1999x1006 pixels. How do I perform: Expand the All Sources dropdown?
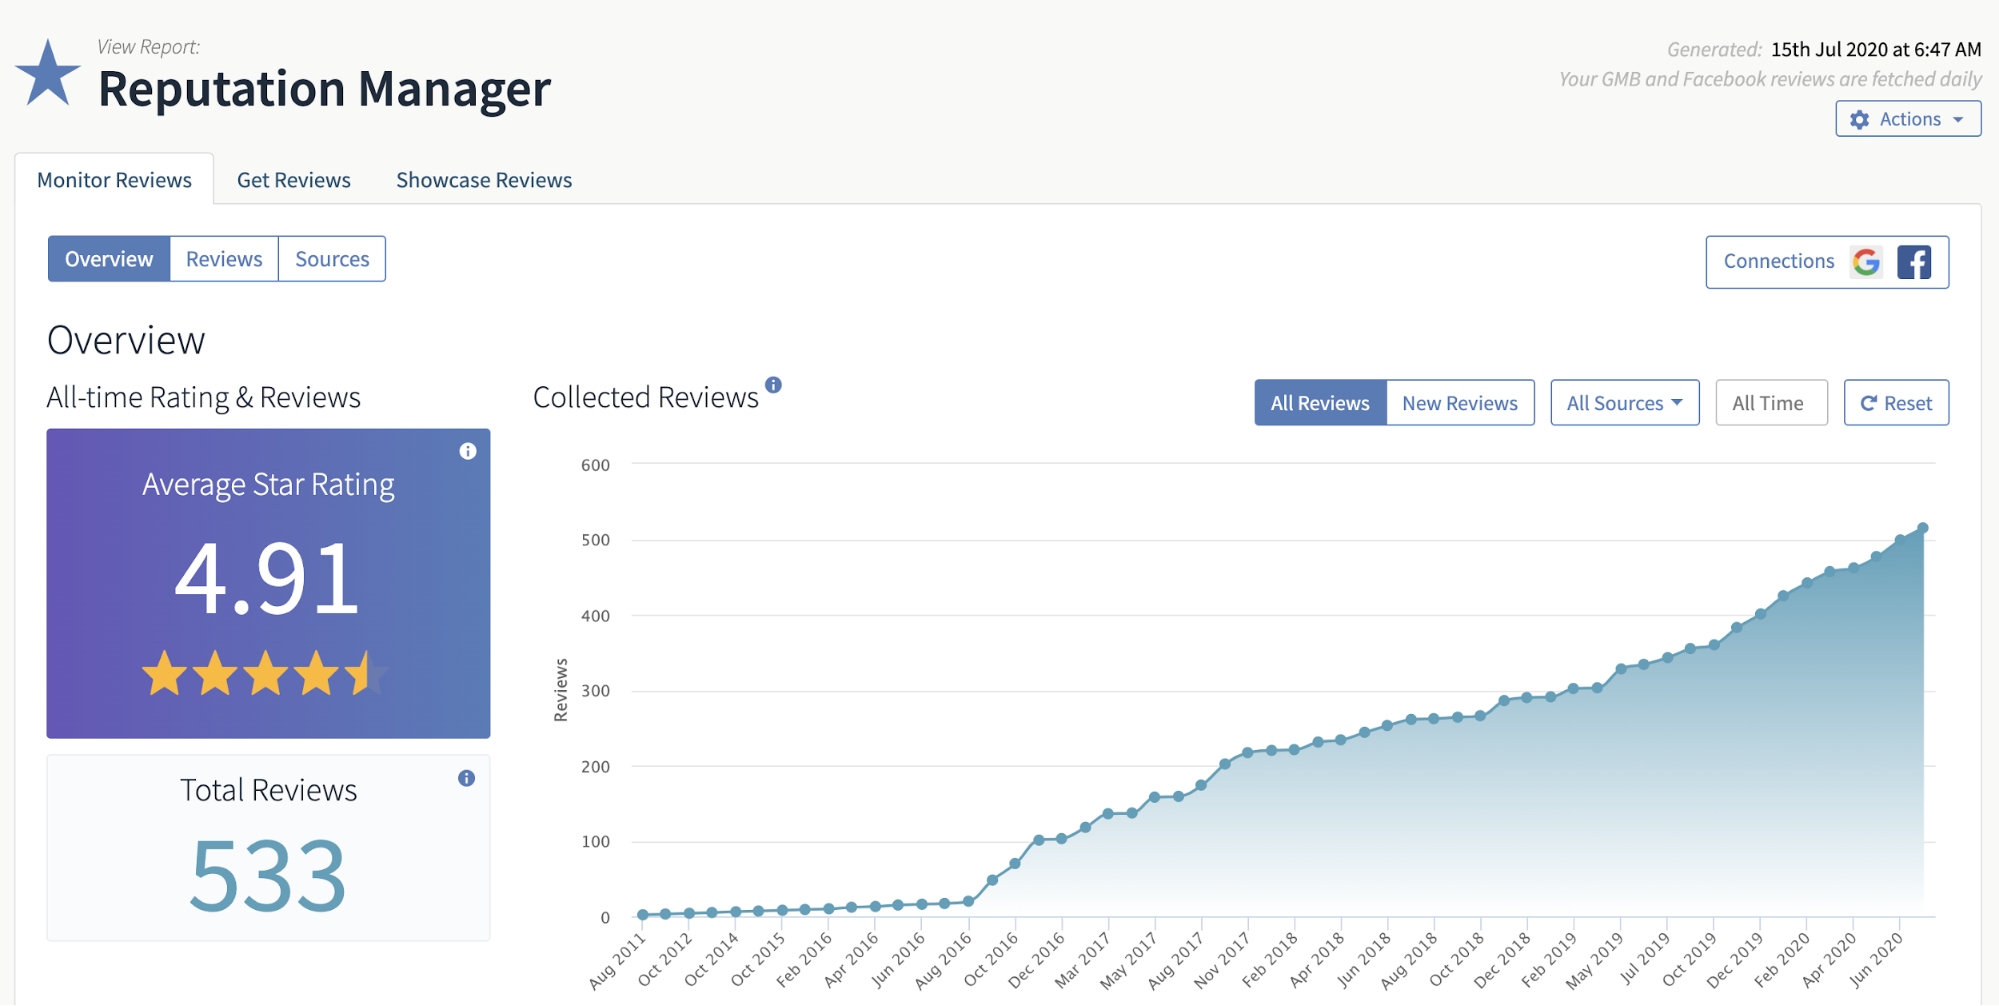point(1622,402)
